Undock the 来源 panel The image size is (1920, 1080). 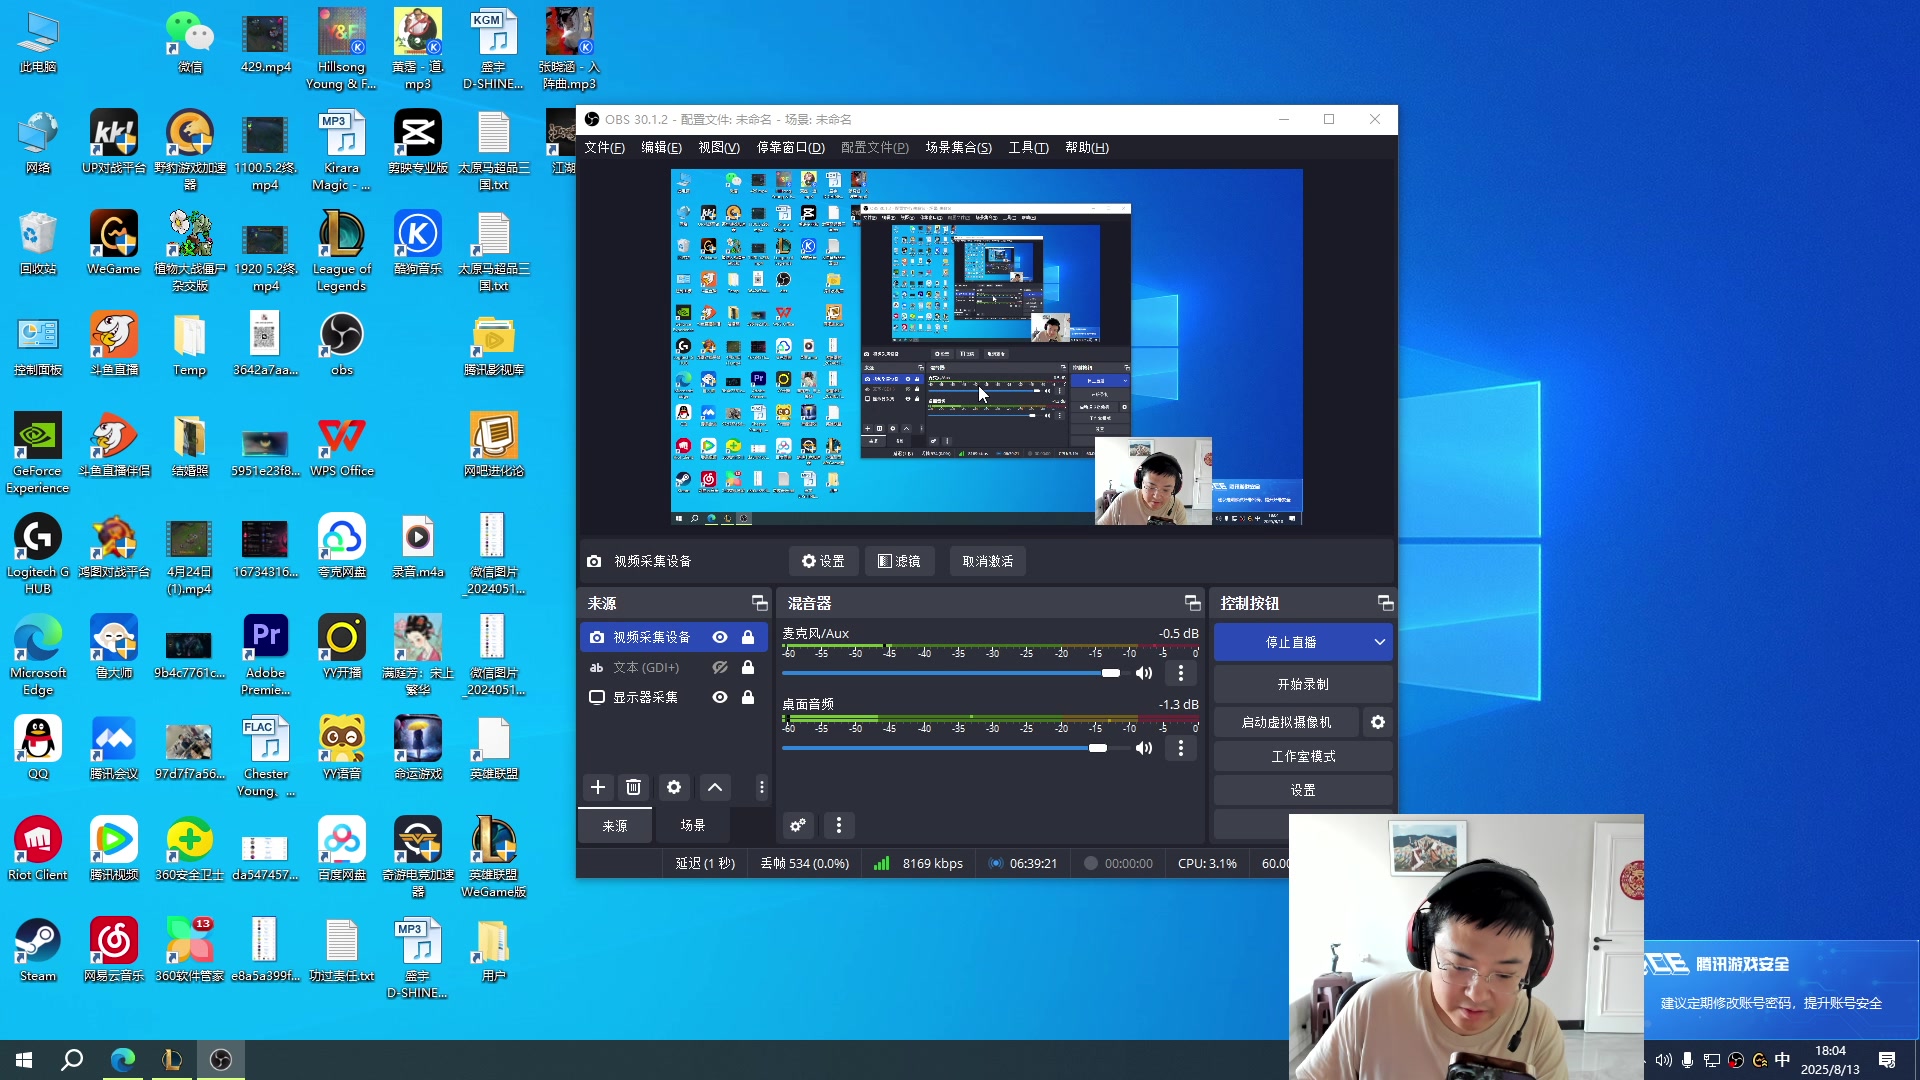point(759,603)
